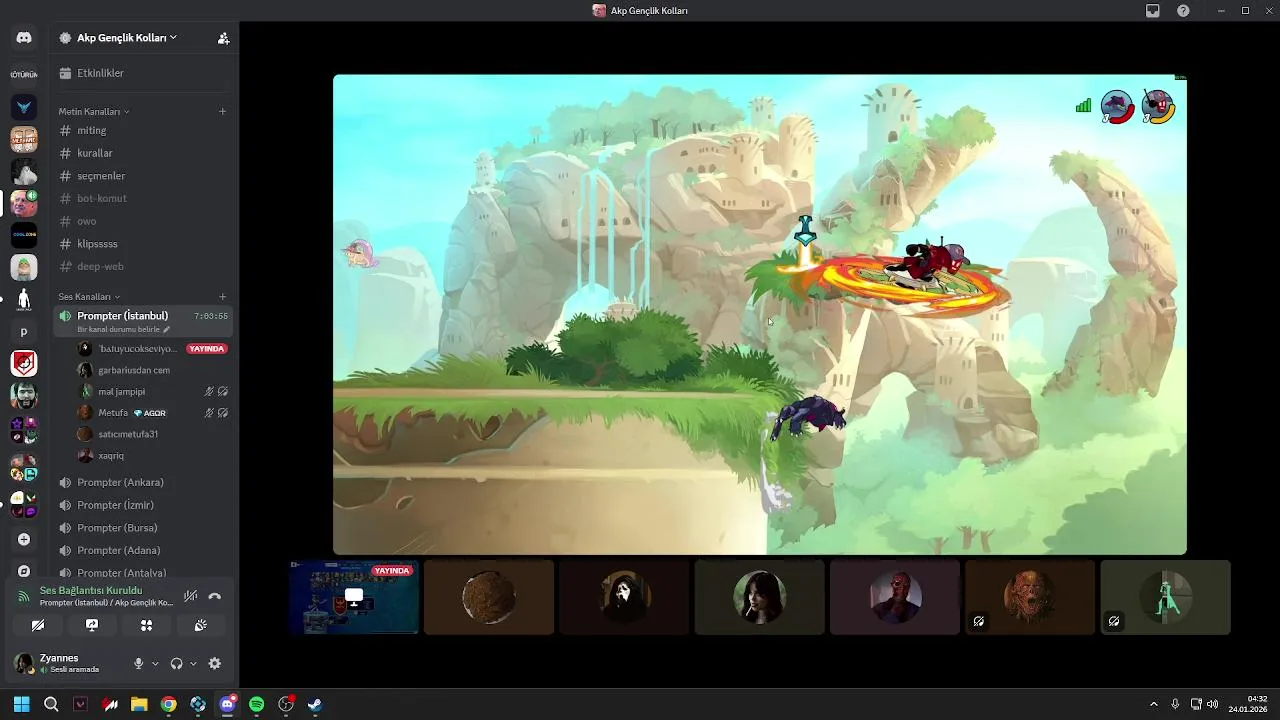Open Discord inbox icon in title bar
The width and height of the screenshot is (1280, 720).
(x=1153, y=10)
